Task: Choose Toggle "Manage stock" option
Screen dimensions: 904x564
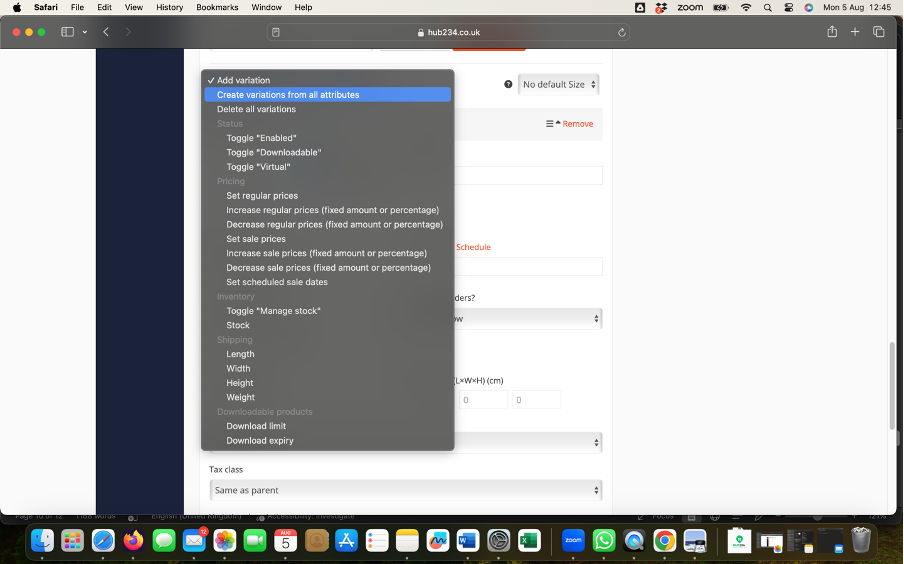Action: click(273, 311)
